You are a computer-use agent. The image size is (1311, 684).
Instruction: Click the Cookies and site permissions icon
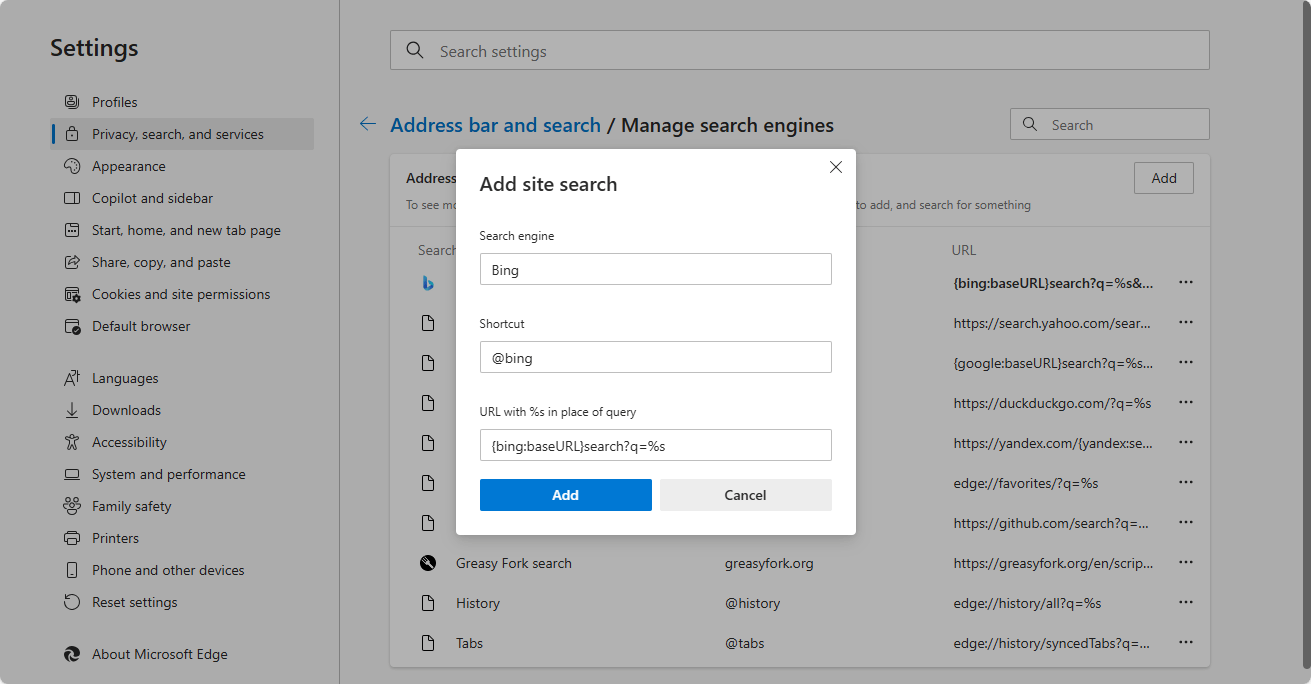click(x=72, y=294)
